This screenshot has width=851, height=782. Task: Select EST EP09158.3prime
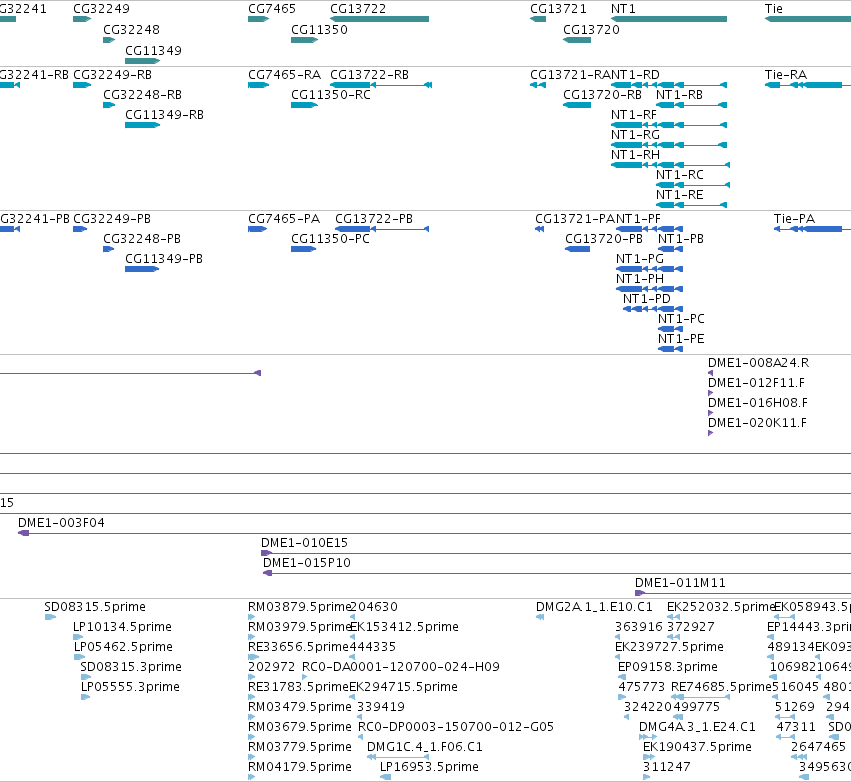coord(668,667)
